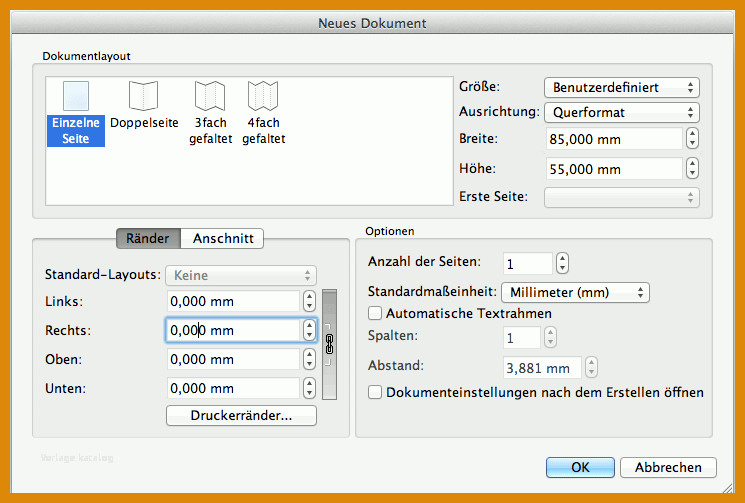Pick the 3fach gefaltet layout icon
This screenshot has width=745, height=503.
tap(210, 96)
